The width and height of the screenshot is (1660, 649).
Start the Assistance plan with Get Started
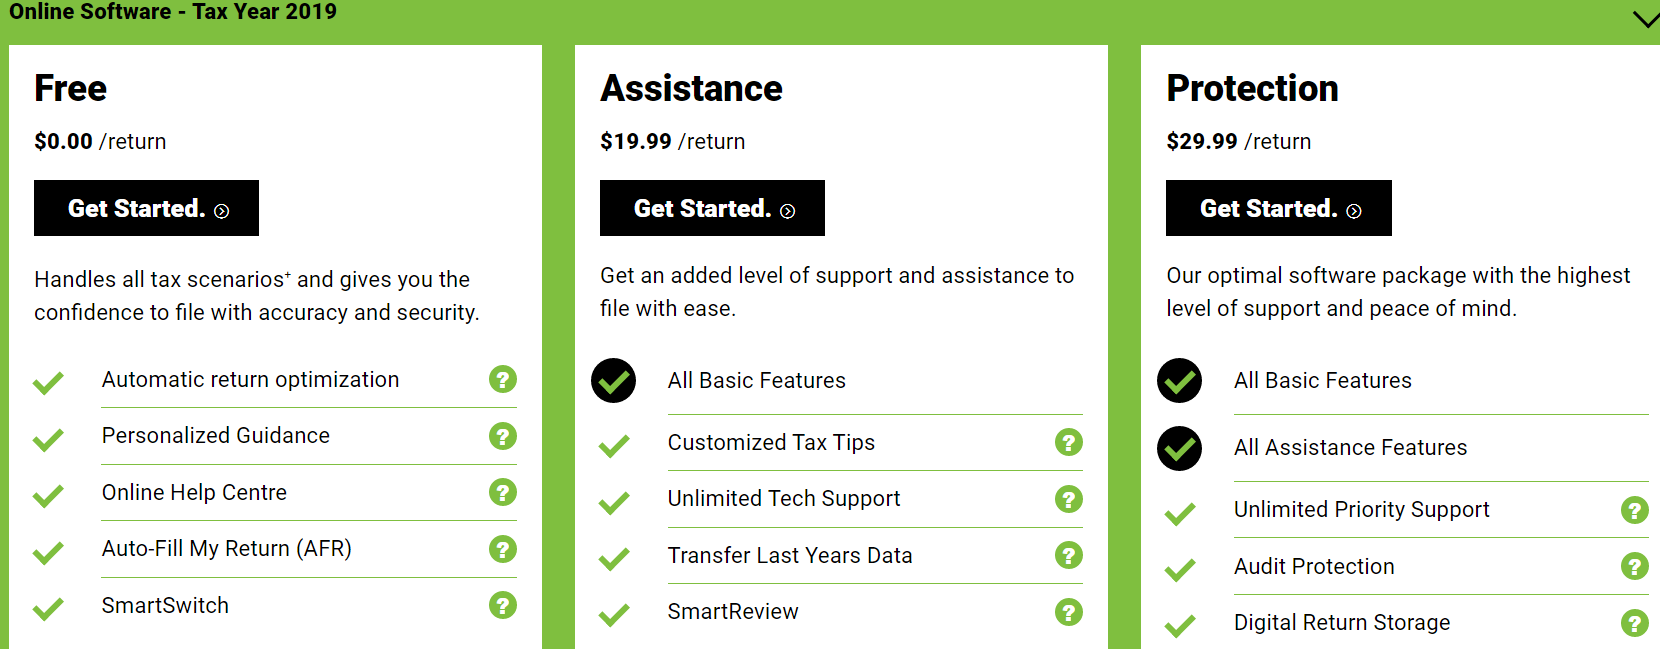[712, 208]
